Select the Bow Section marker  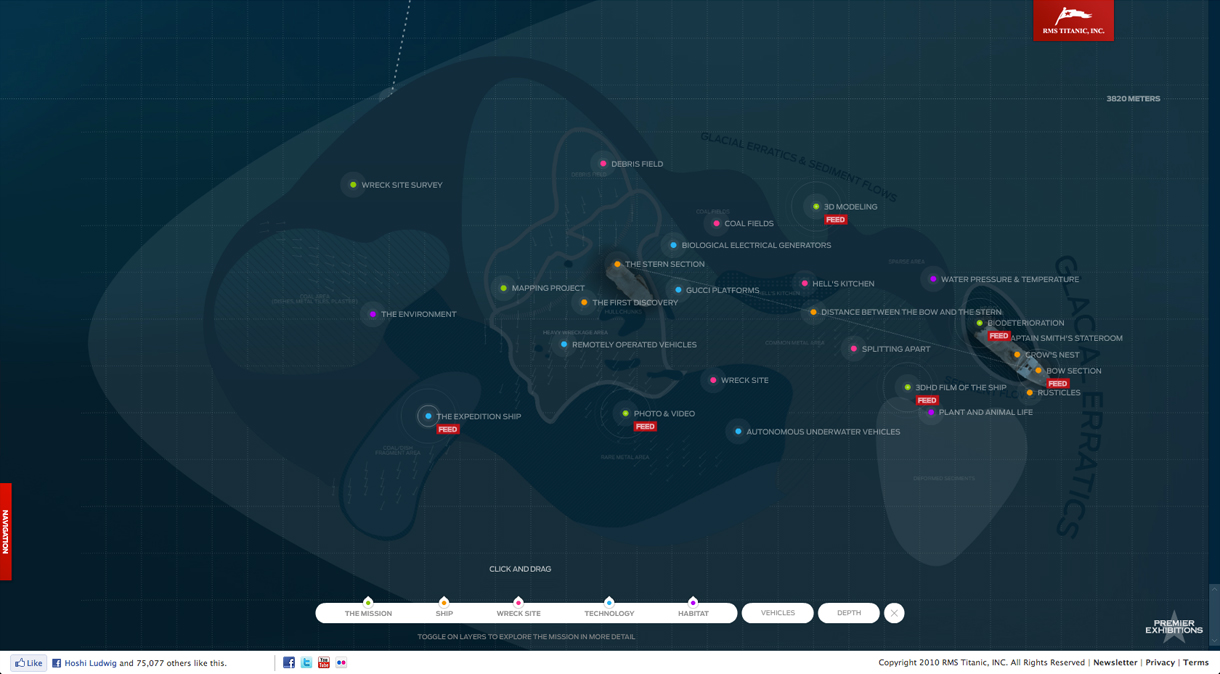pos(1038,371)
